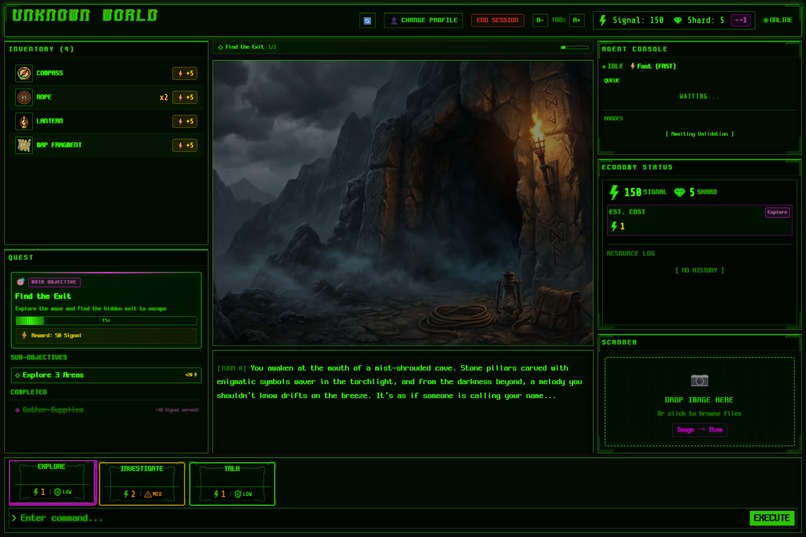
Task: Click the diamond icon before Explore 3 Areas
Action: click(17, 375)
